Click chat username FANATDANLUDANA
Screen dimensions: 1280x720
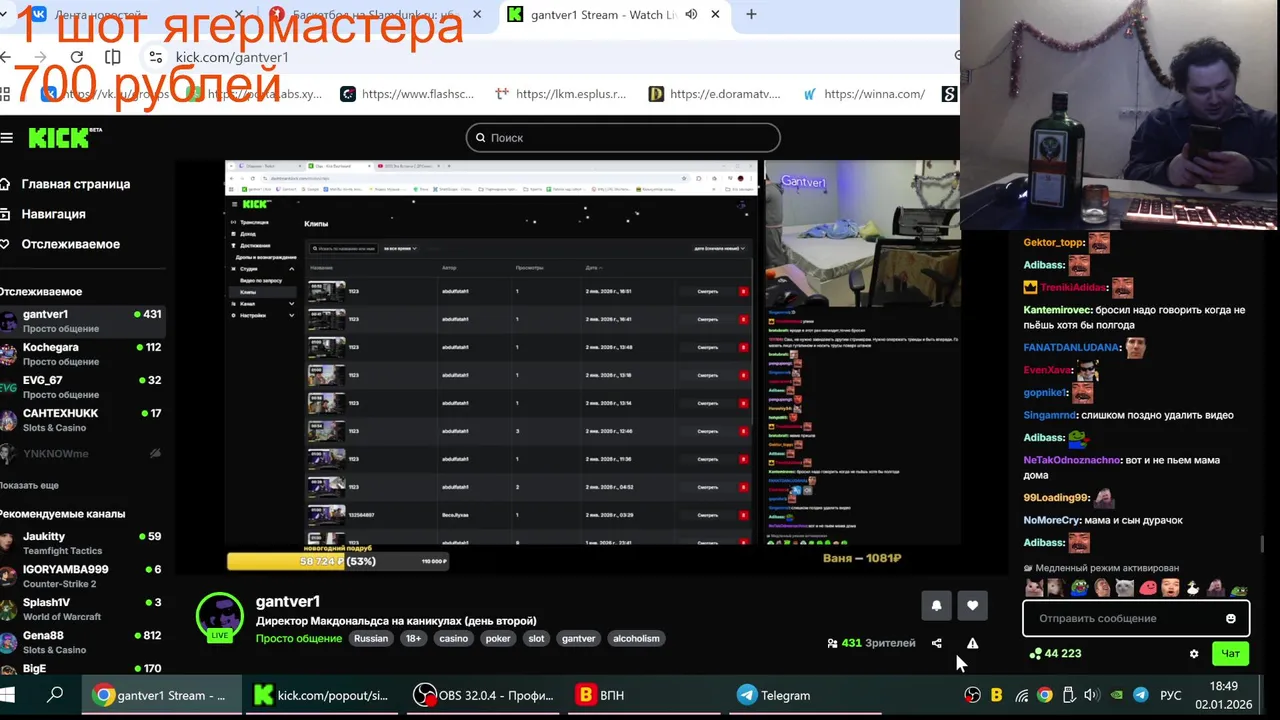pyautogui.click(x=1072, y=347)
